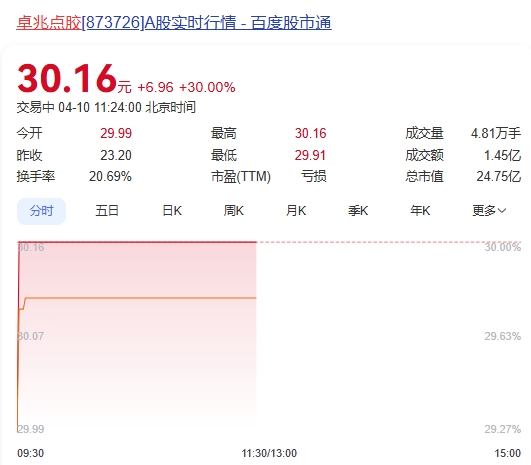531x465 pixels.
Task: Click the chart axis label 29.27%
Action: point(503,429)
